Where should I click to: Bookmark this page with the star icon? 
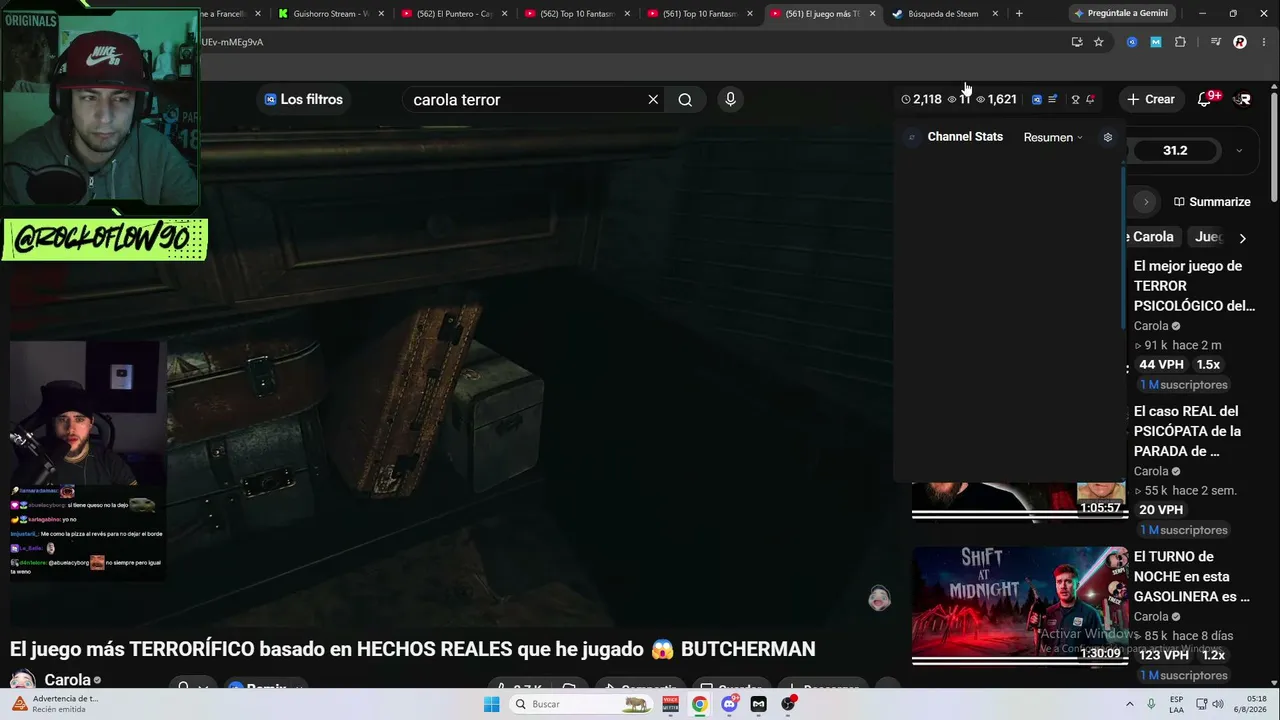click(x=1099, y=42)
